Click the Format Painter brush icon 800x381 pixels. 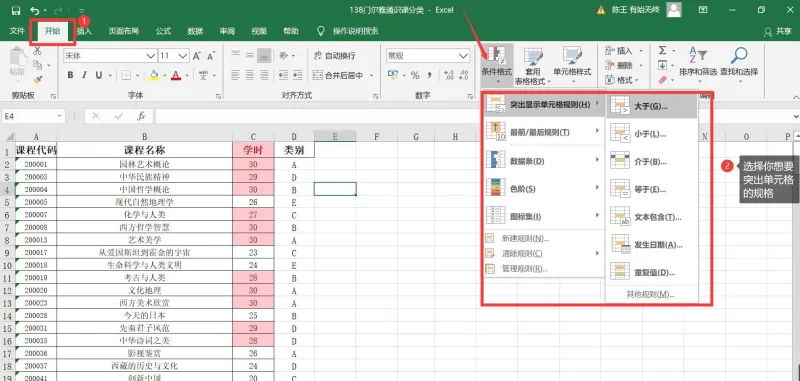(x=37, y=79)
